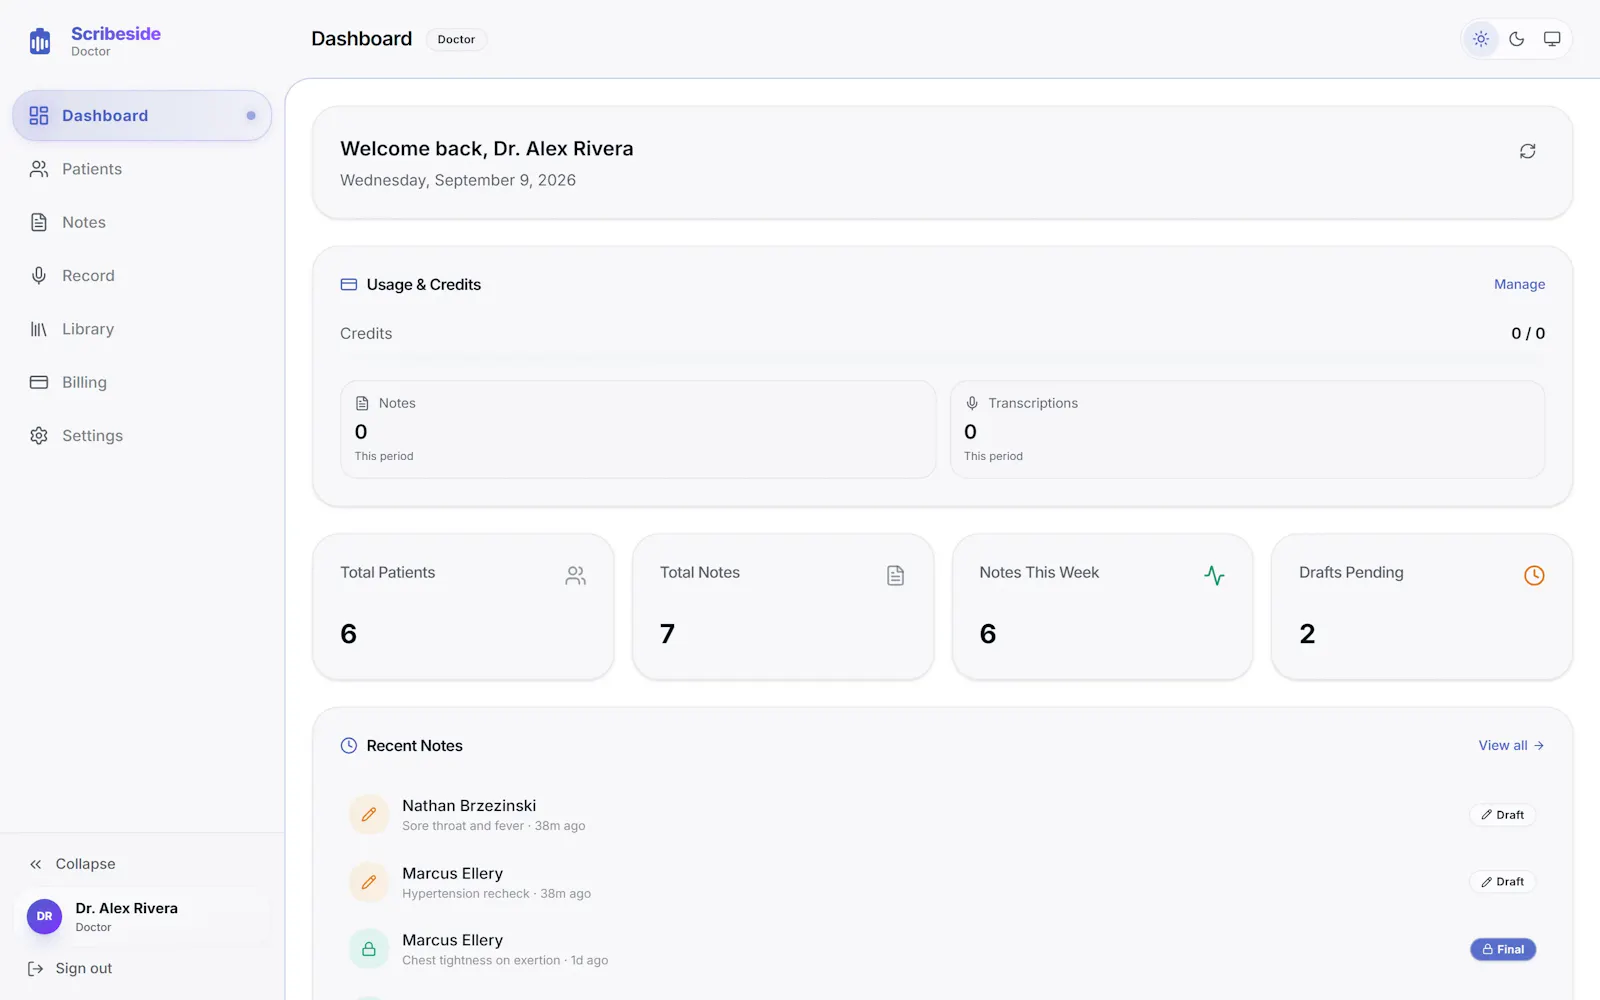Open the Billing section
Viewport: 1600px width, 1000px height.
142,382
